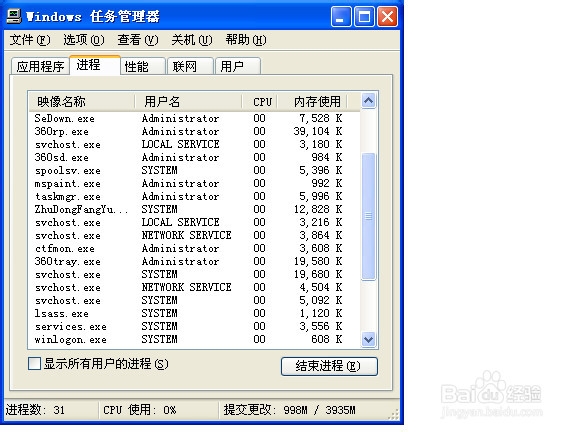
Task: Click the Task Manager title bar icon
Action: pyautogui.click(x=14, y=16)
